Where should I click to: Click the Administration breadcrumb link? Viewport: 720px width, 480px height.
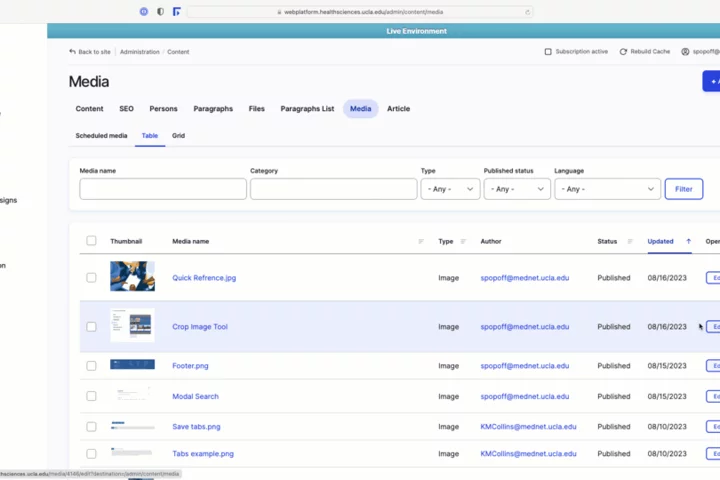pyautogui.click(x=140, y=52)
